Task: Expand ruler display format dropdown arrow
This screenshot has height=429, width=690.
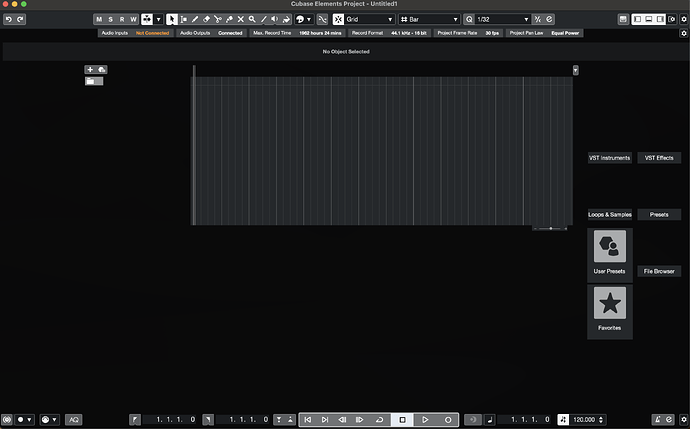Action: point(576,70)
